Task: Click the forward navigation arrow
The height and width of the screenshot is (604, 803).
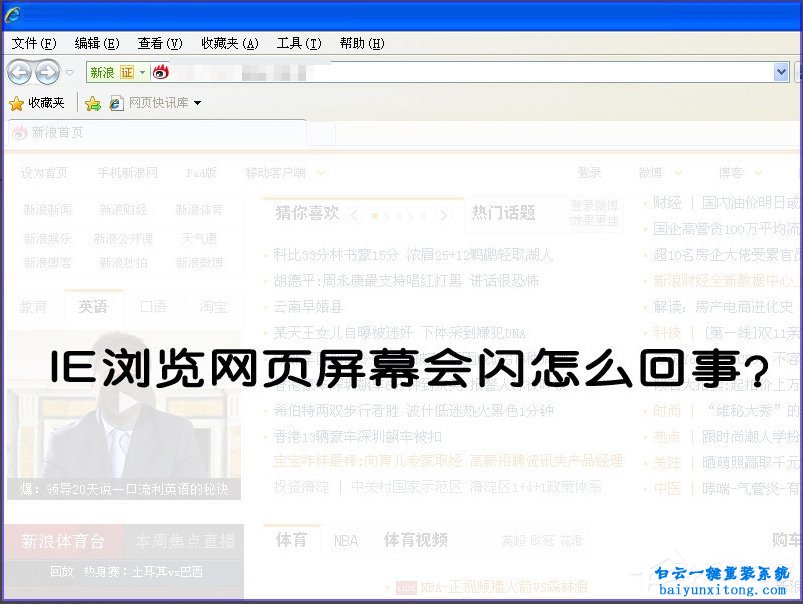Action: pyautogui.click(x=48, y=72)
